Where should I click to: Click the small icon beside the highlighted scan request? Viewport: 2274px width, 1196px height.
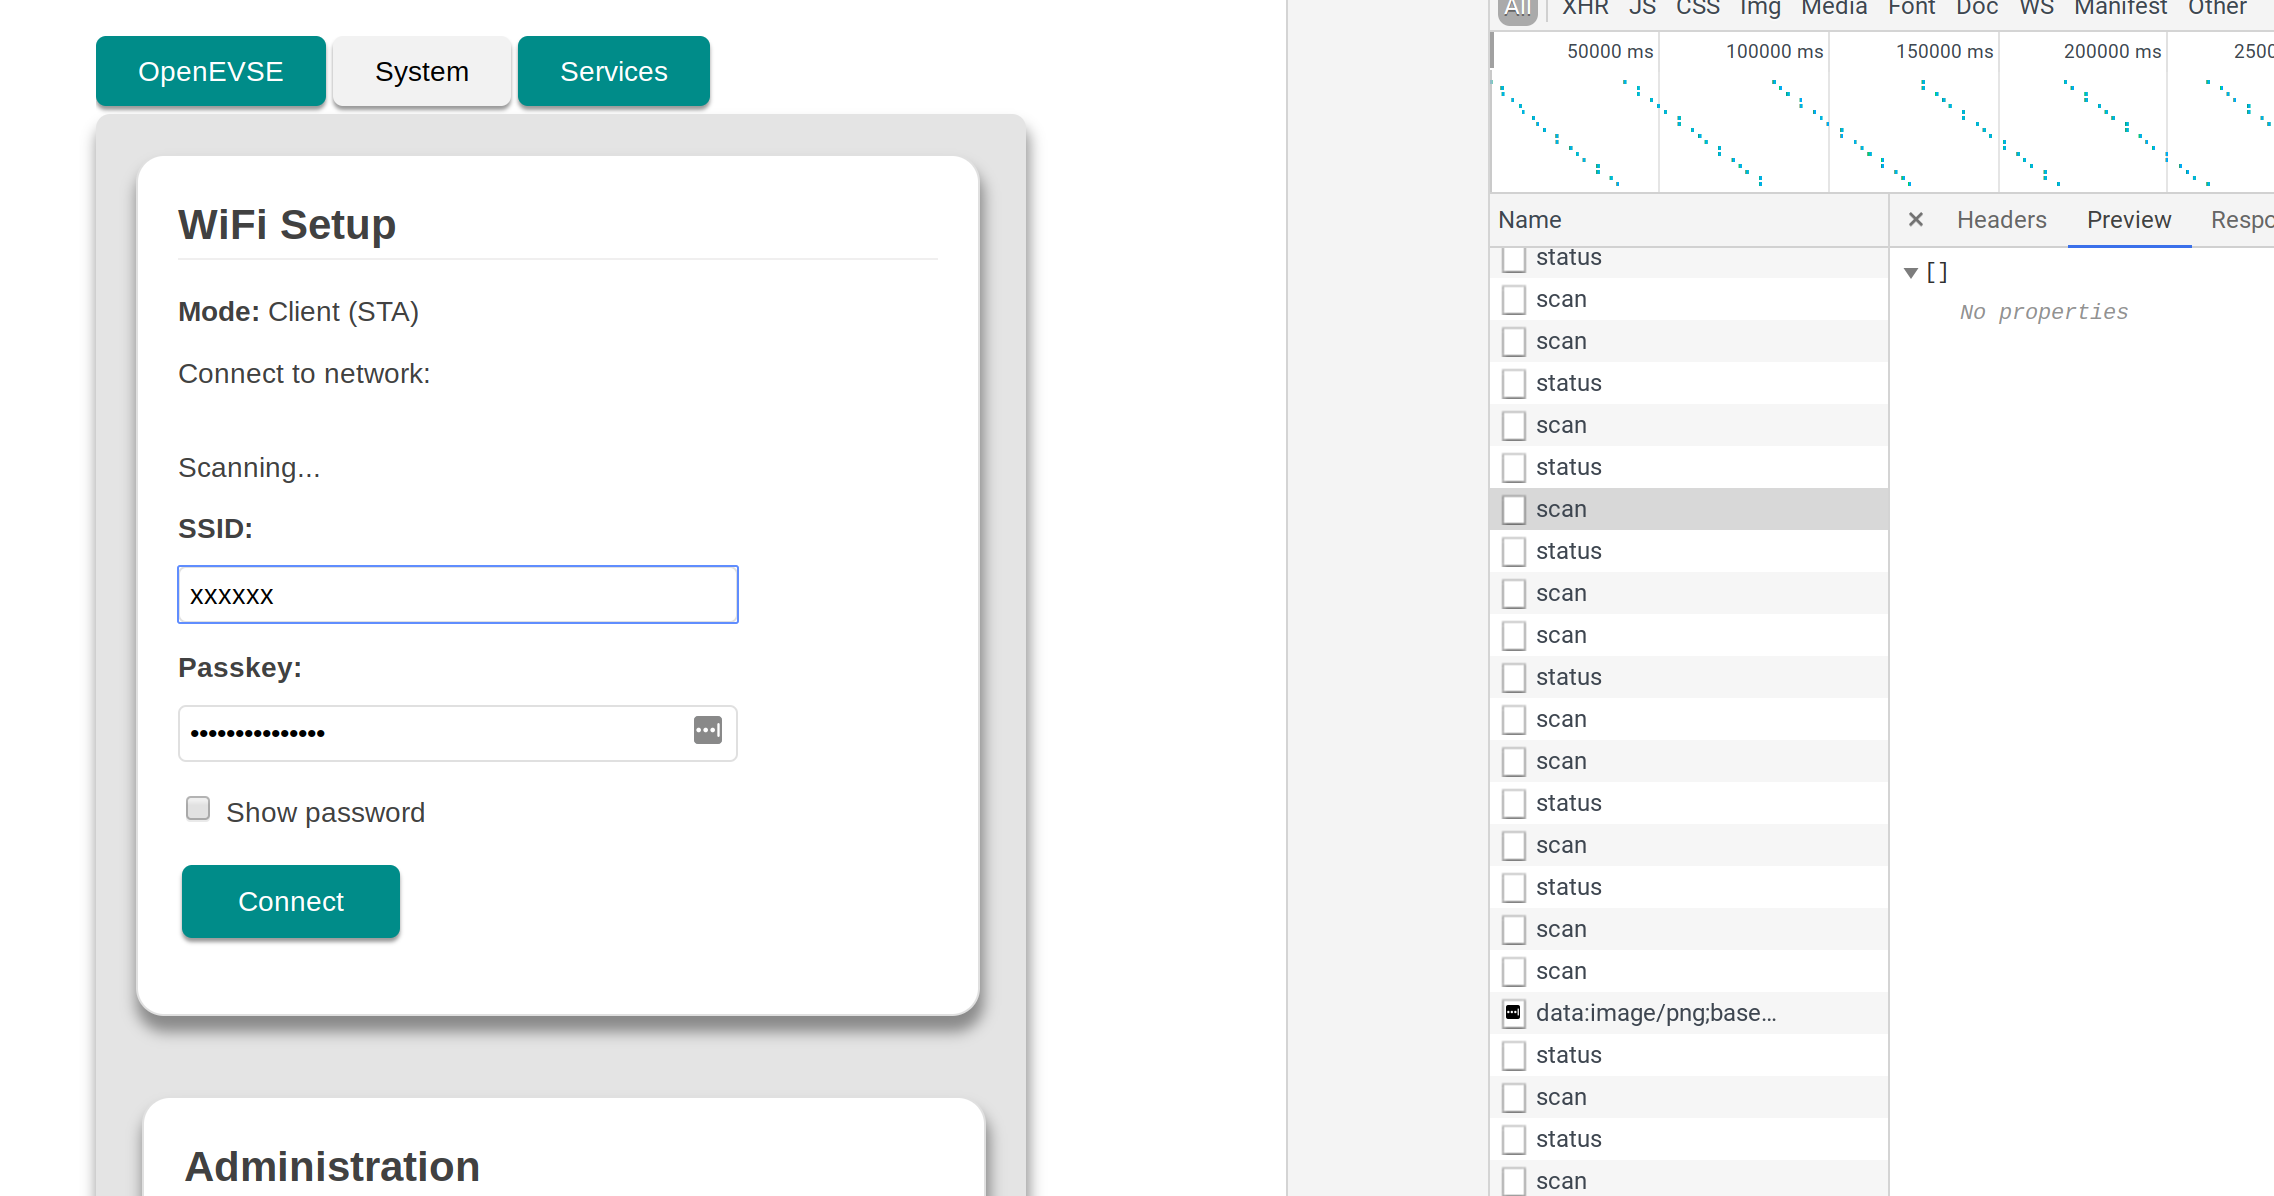[x=1513, y=509]
